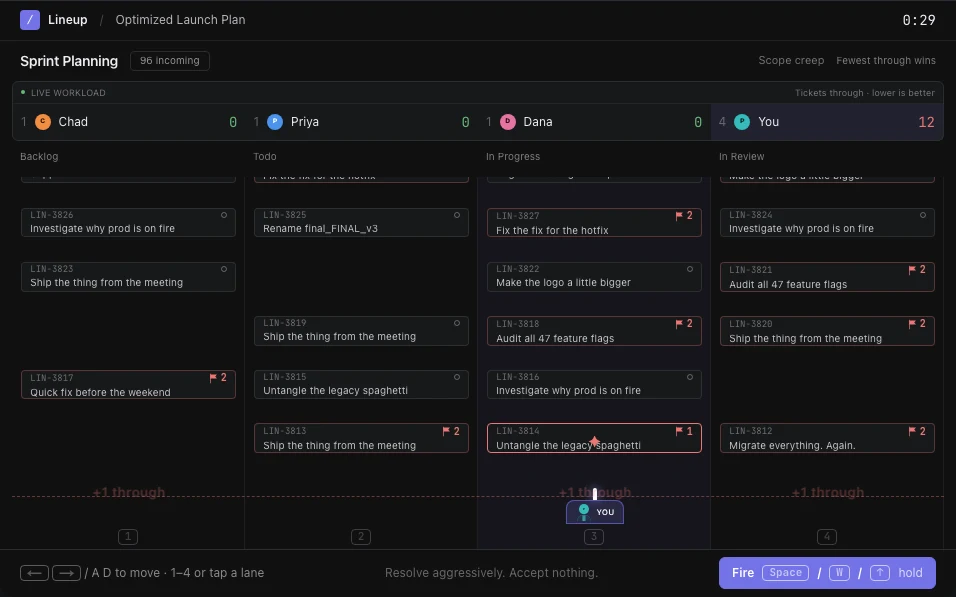This screenshot has width=956, height=597.
Task: Click the flag icon on LIN-3813
Action: pyautogui.click(x=446, y=431)
